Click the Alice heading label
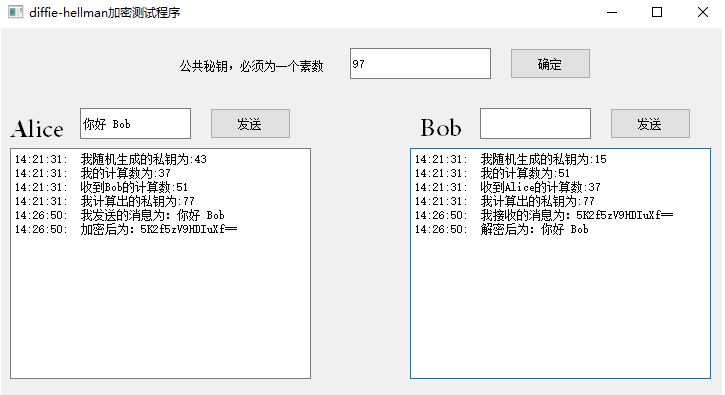Screen dimensions: 725x395 tap(37, 129)
